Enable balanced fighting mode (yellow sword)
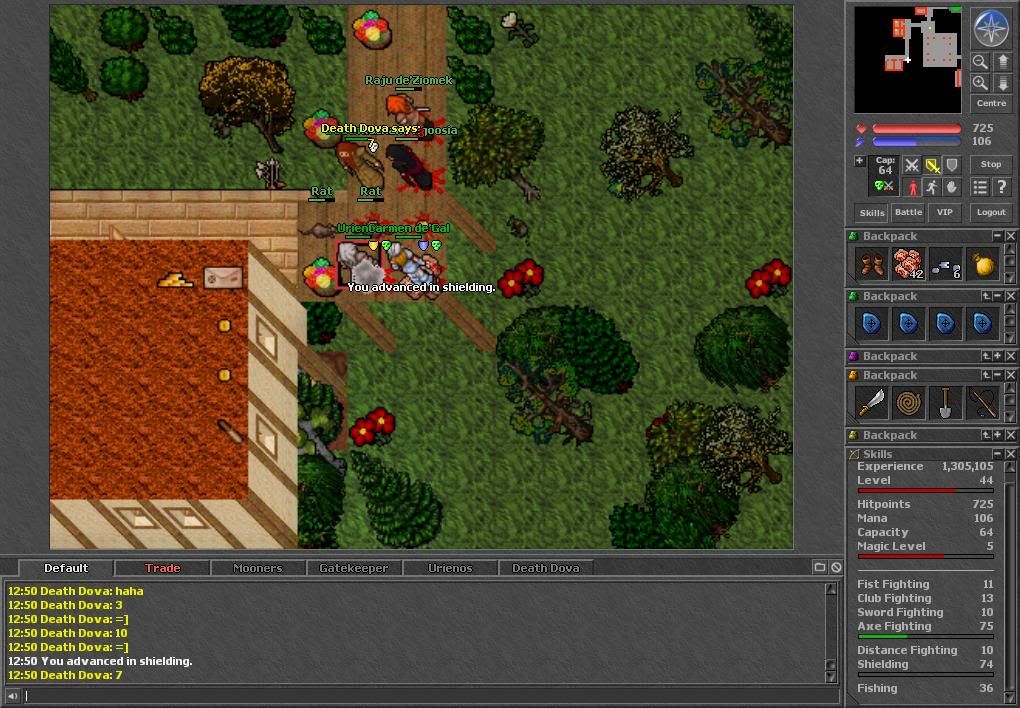The width and height of the screenshot is (1020, 708). pos(932,165)
